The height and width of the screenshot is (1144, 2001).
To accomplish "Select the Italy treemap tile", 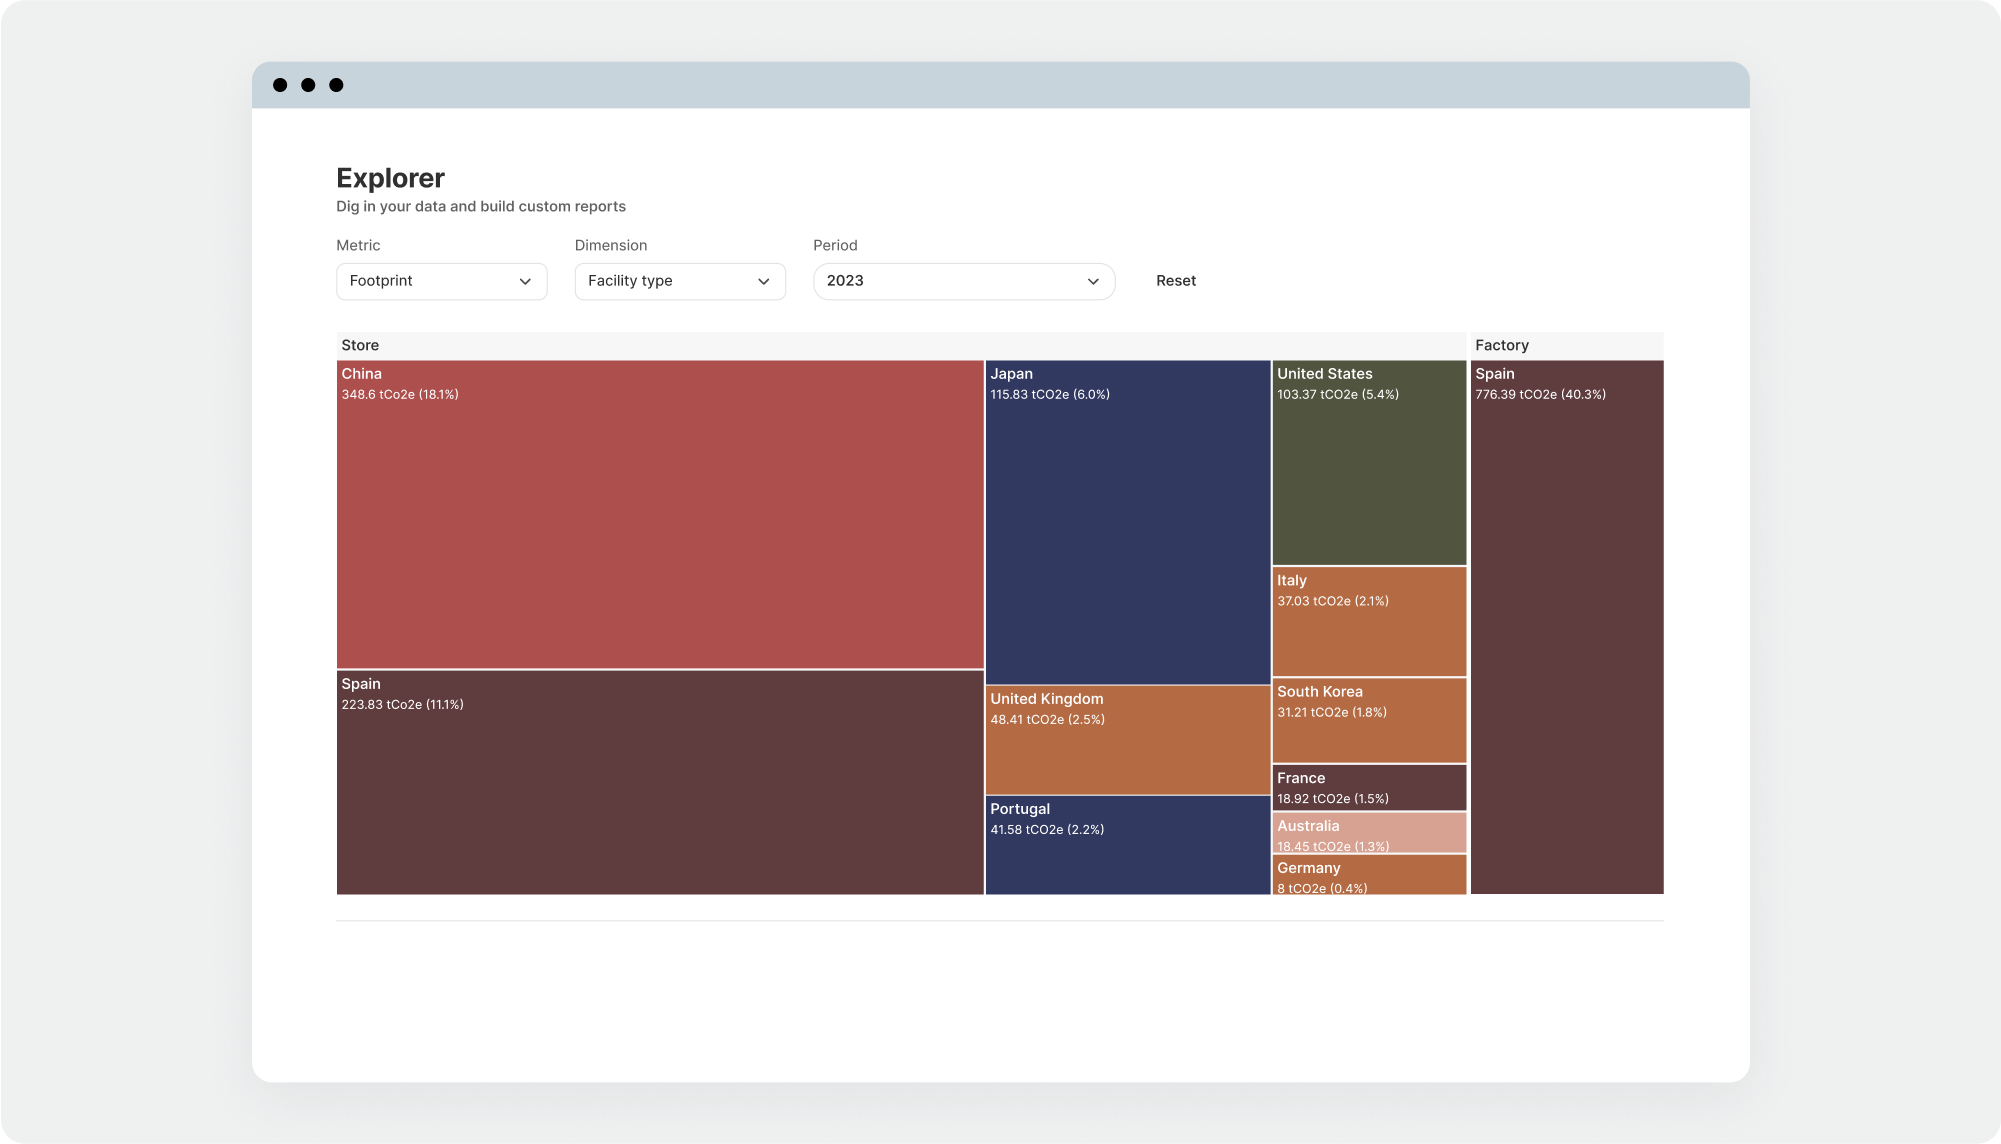I will pos(1368,622).
